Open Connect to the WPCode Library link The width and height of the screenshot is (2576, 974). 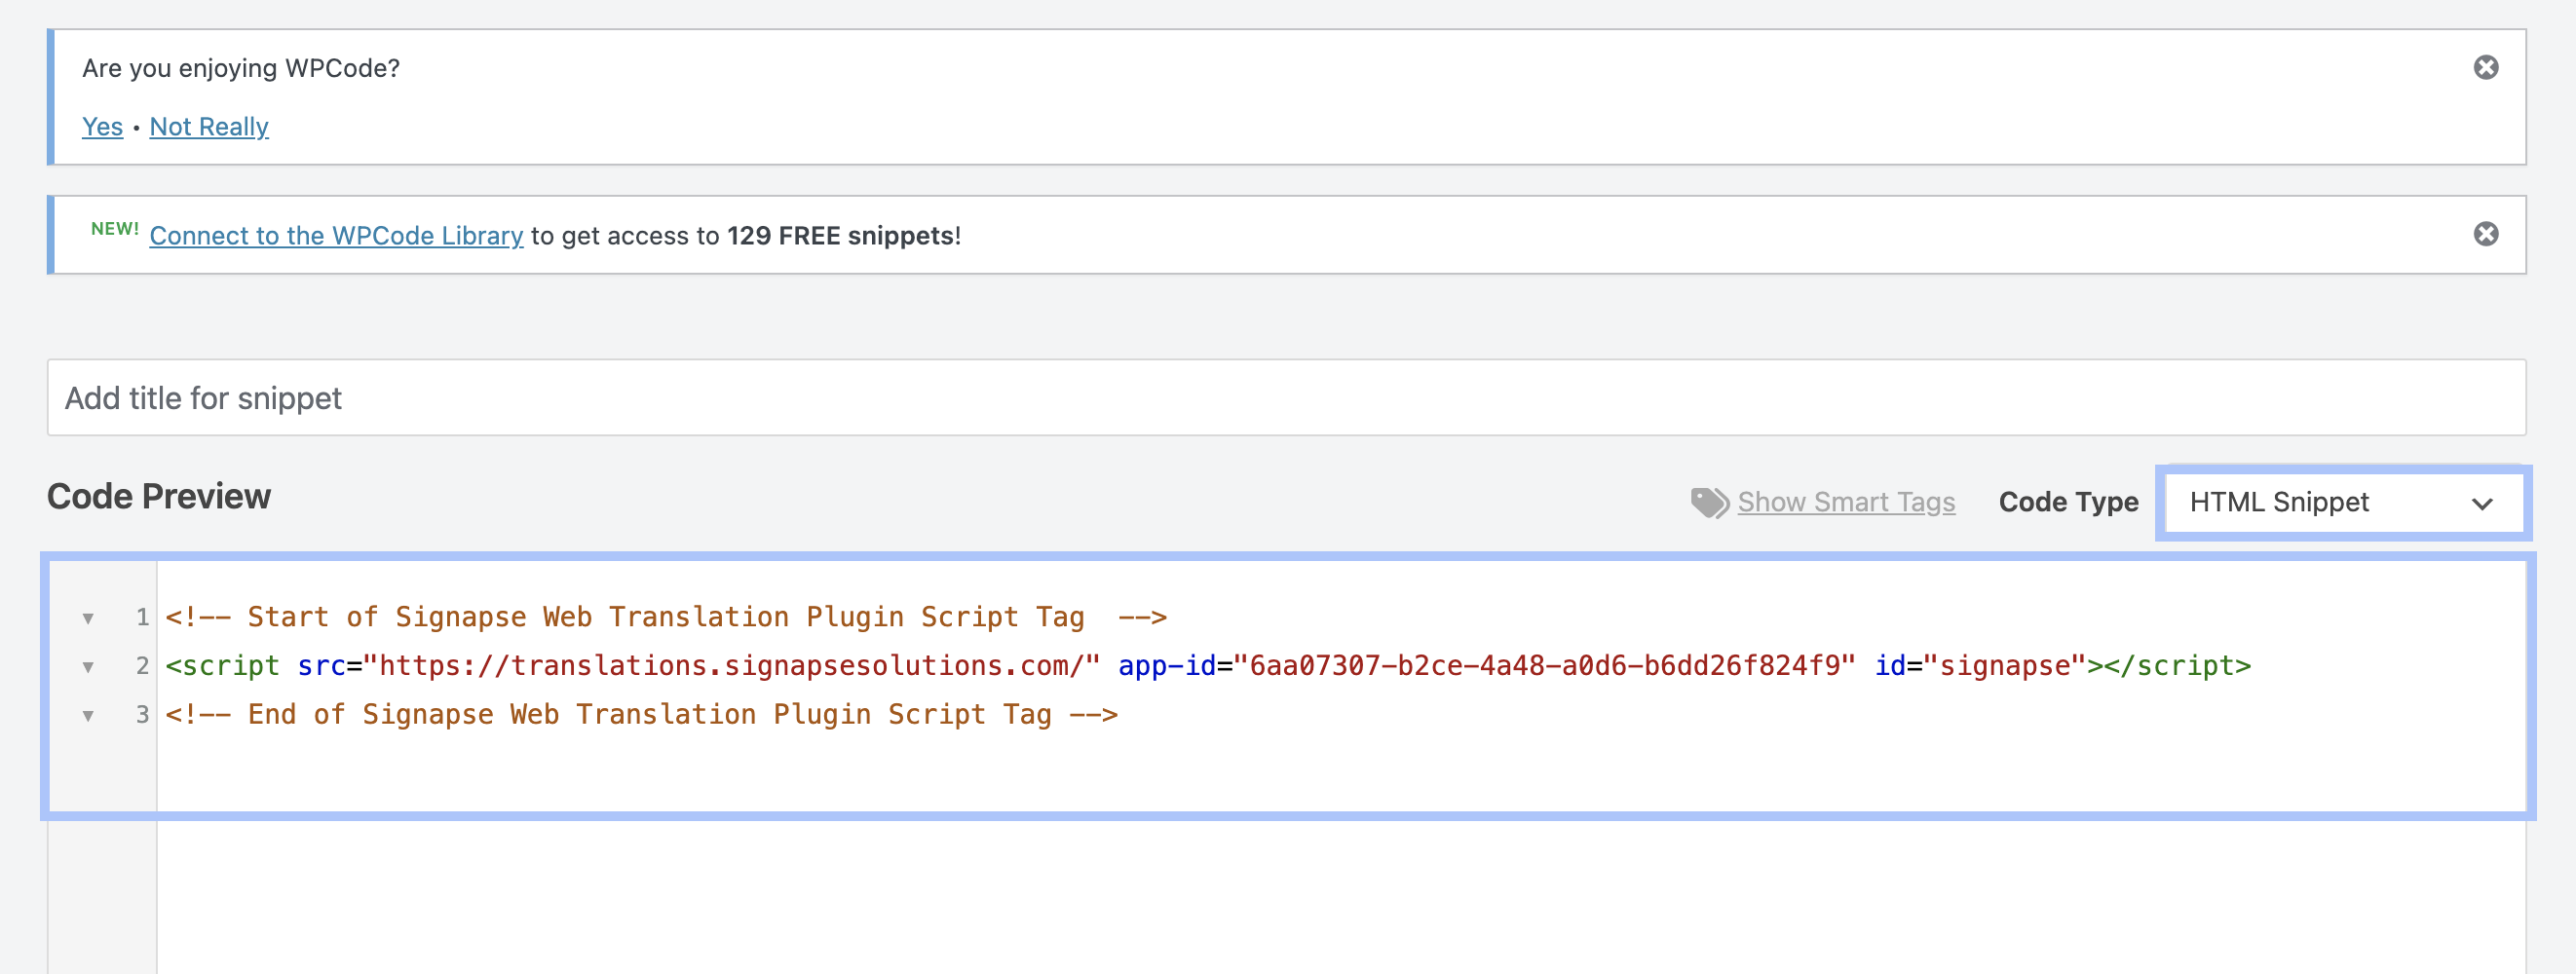336,236
